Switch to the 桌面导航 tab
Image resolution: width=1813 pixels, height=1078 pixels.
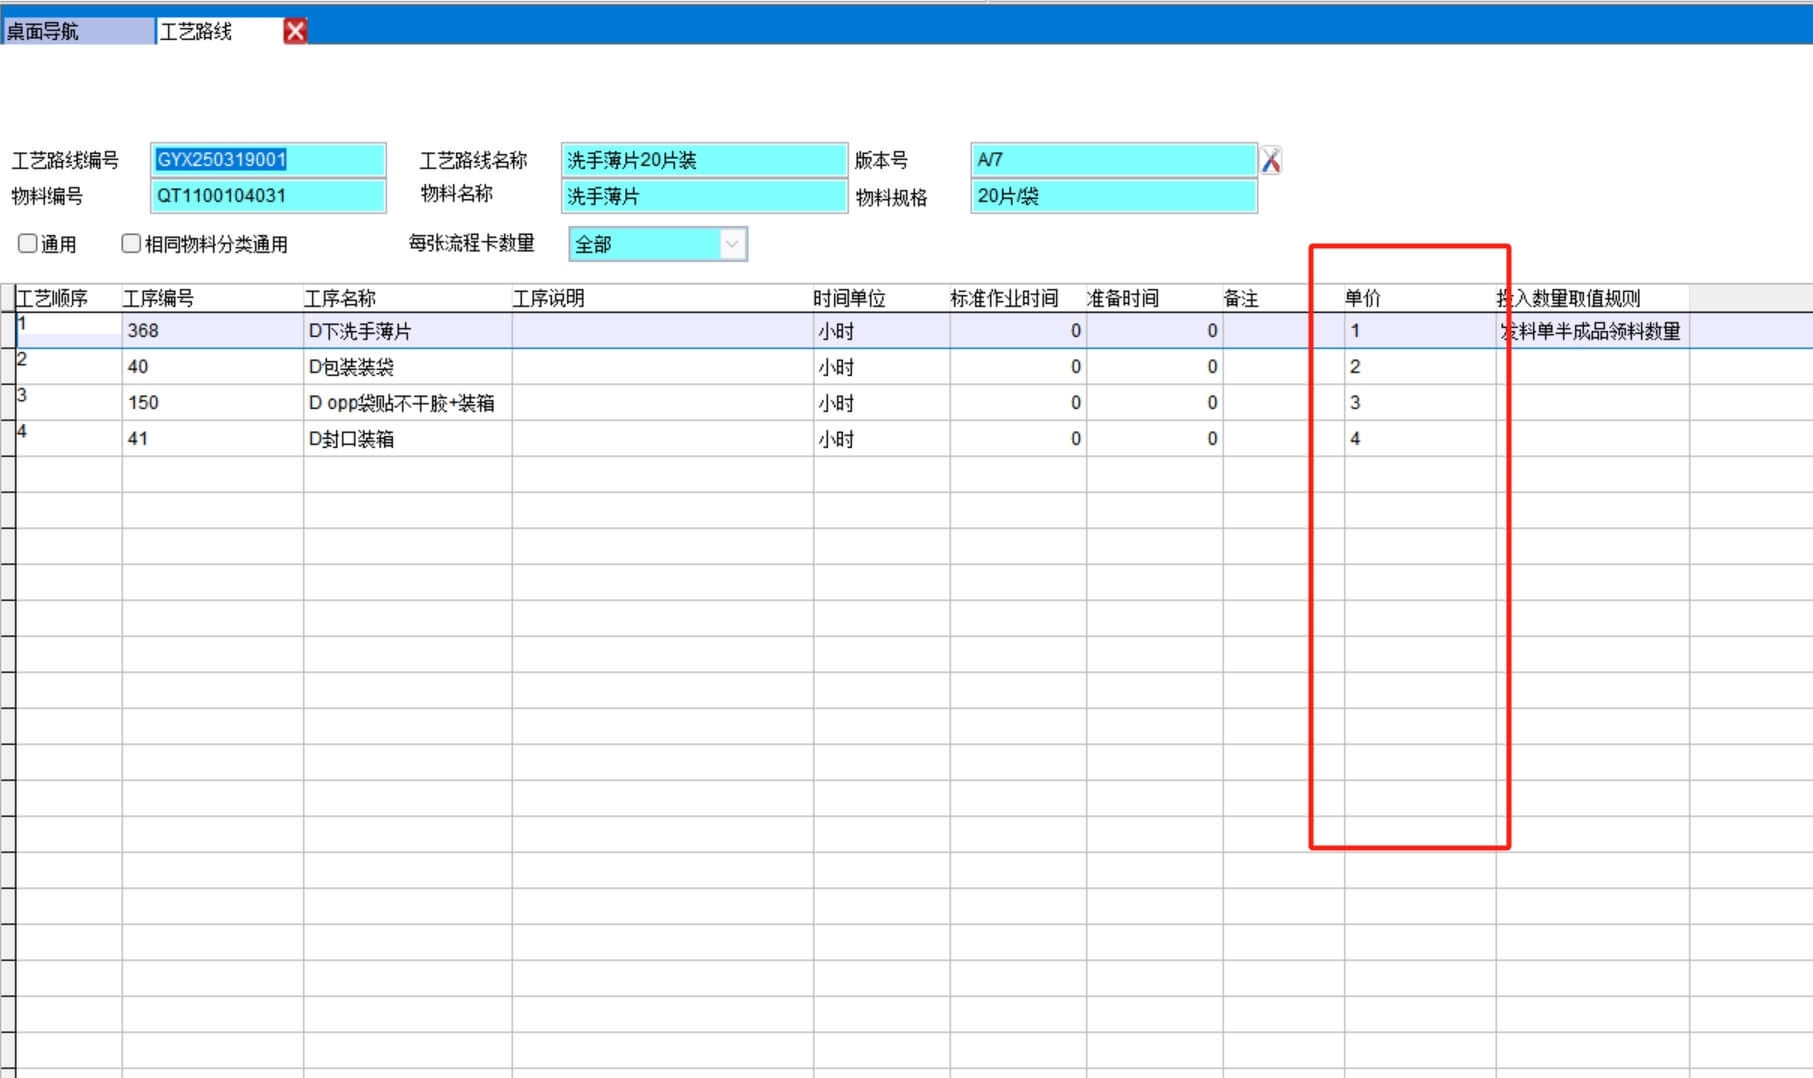coord(76,31)
